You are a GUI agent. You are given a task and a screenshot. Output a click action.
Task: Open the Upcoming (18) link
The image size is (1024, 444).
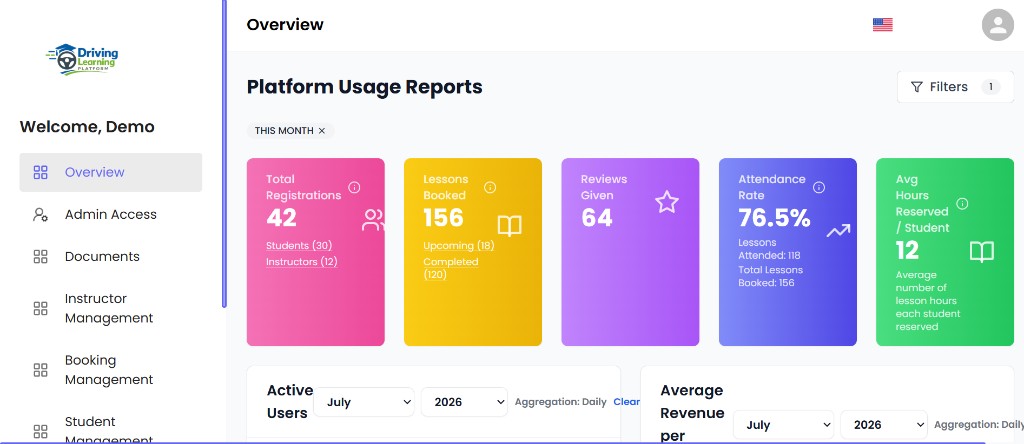coord(458,246)
